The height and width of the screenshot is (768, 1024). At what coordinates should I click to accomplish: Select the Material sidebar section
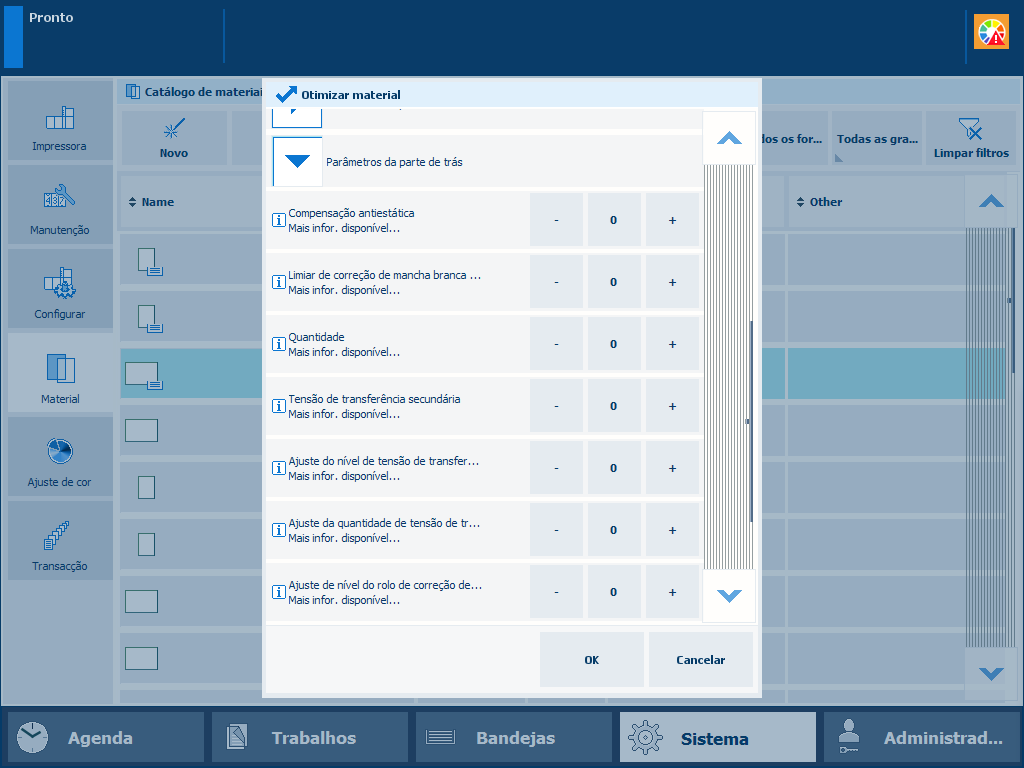[x=60, y=373]
